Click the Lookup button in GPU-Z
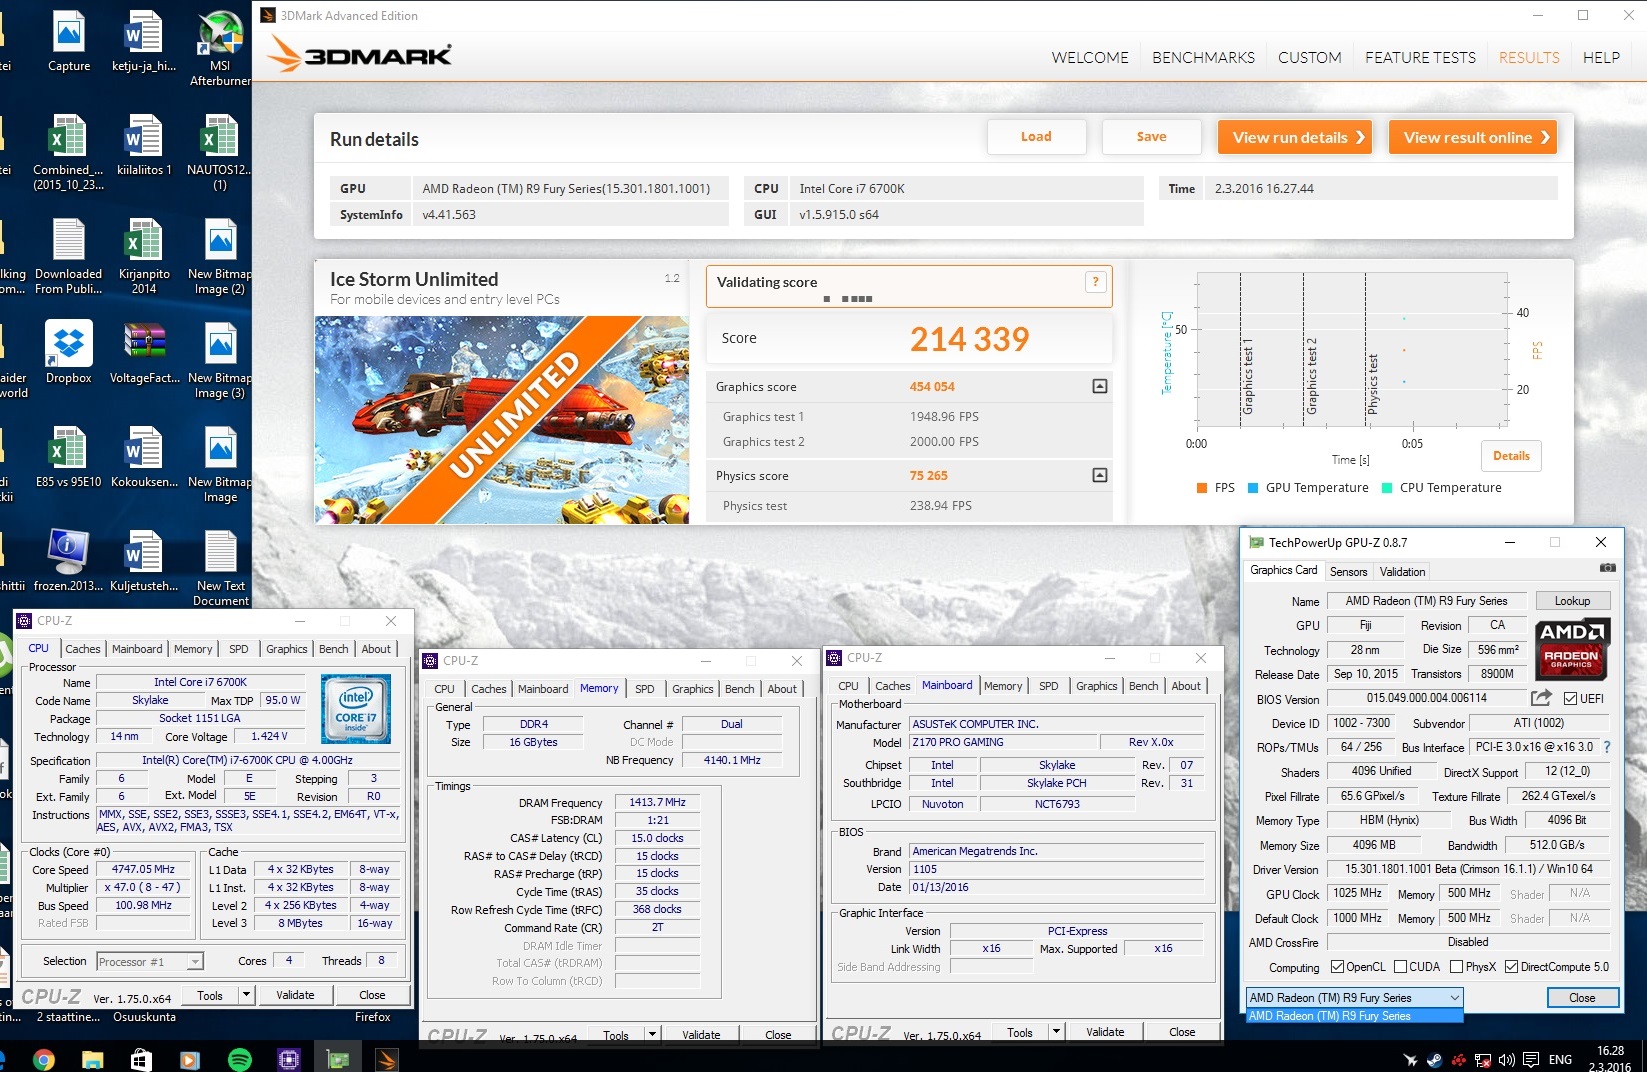Viewport: 1647px width, 1072px height. (x=1572, y=601)
